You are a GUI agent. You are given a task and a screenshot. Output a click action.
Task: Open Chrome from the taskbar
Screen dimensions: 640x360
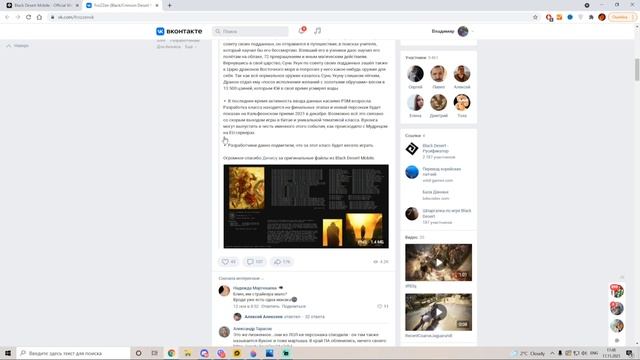pos(171,353)
